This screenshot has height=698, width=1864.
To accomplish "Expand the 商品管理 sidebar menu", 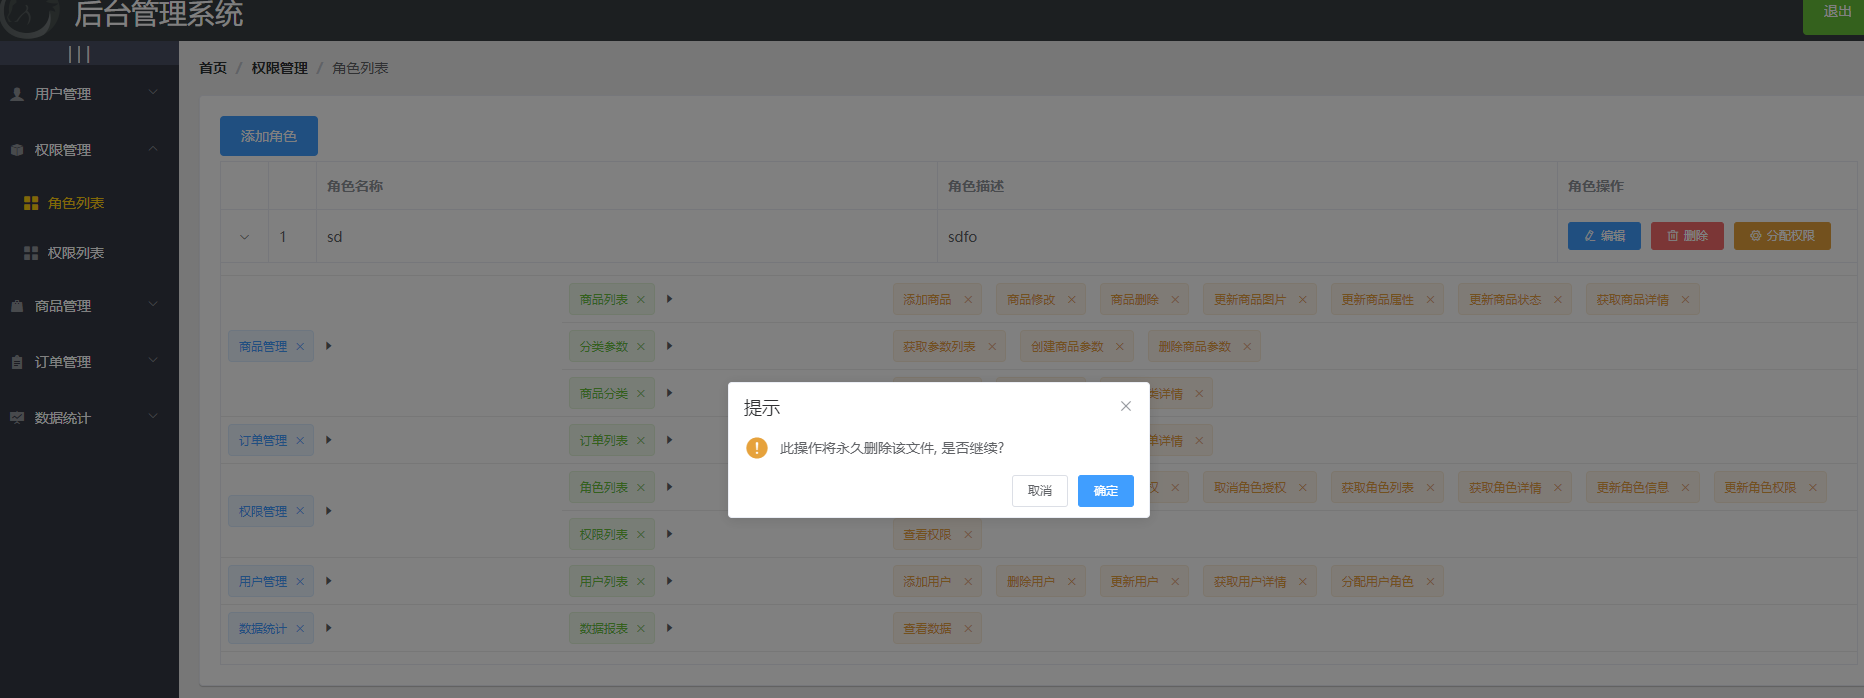I will (x=89, y=306).
